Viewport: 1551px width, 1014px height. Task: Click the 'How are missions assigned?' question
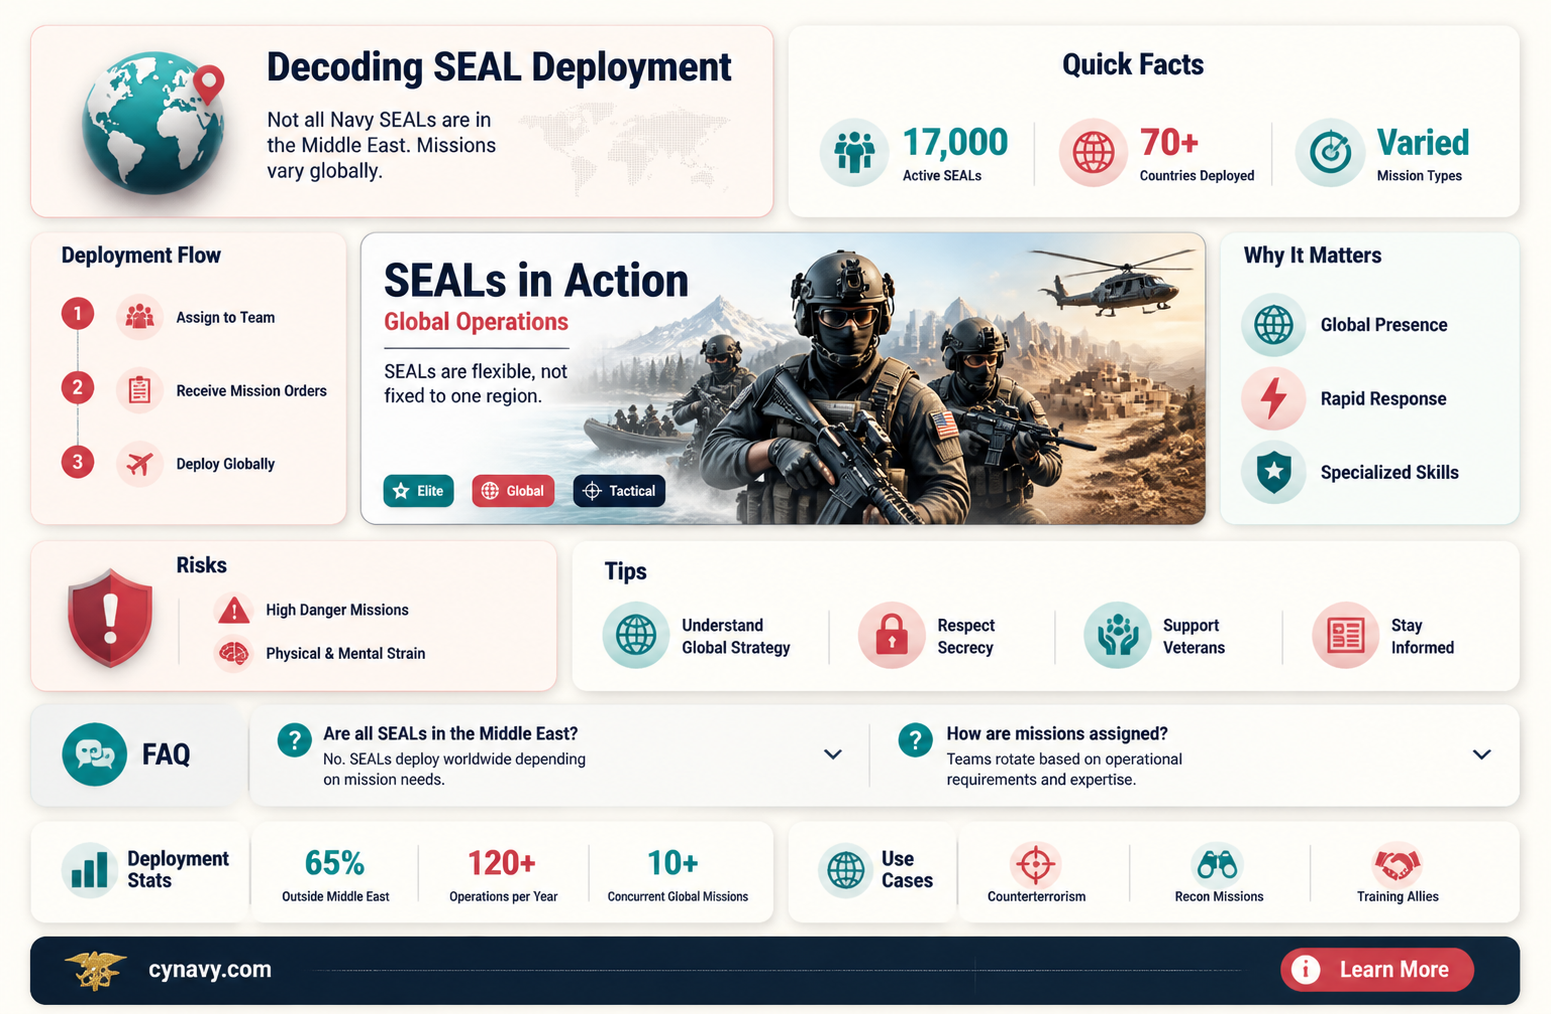pyautogui.click(x=1057, y=734)
